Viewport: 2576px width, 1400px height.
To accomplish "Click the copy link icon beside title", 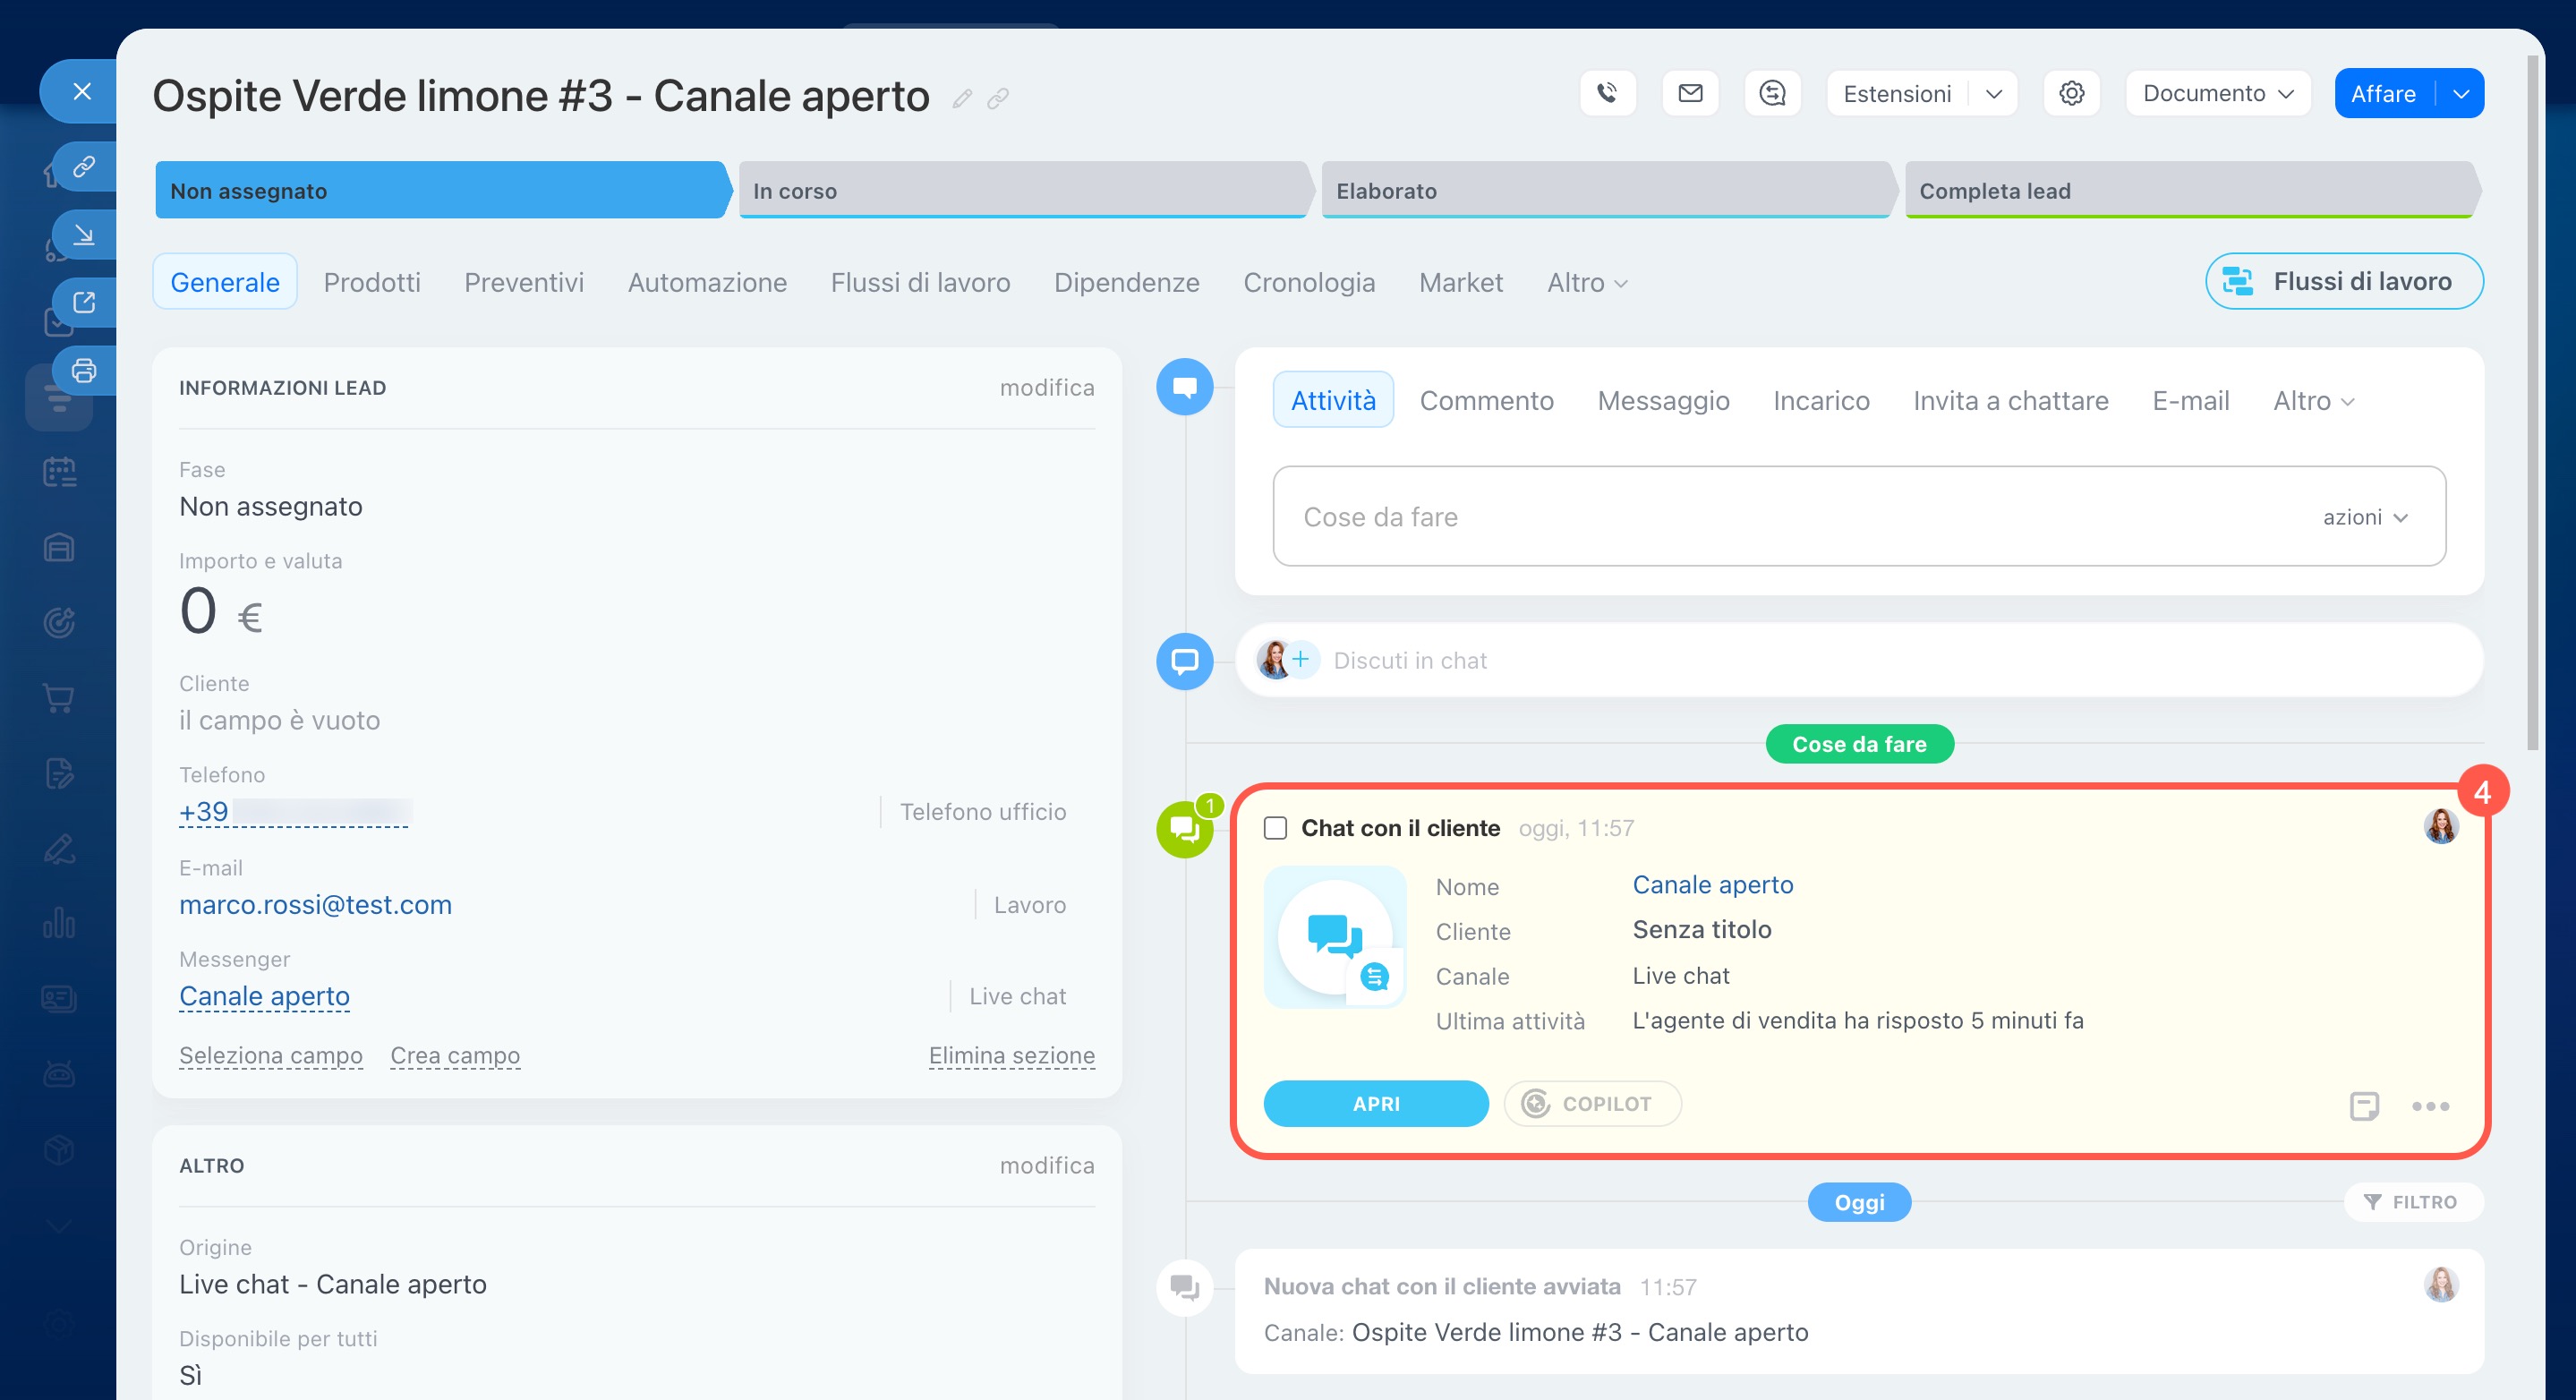I will point(998,98).
